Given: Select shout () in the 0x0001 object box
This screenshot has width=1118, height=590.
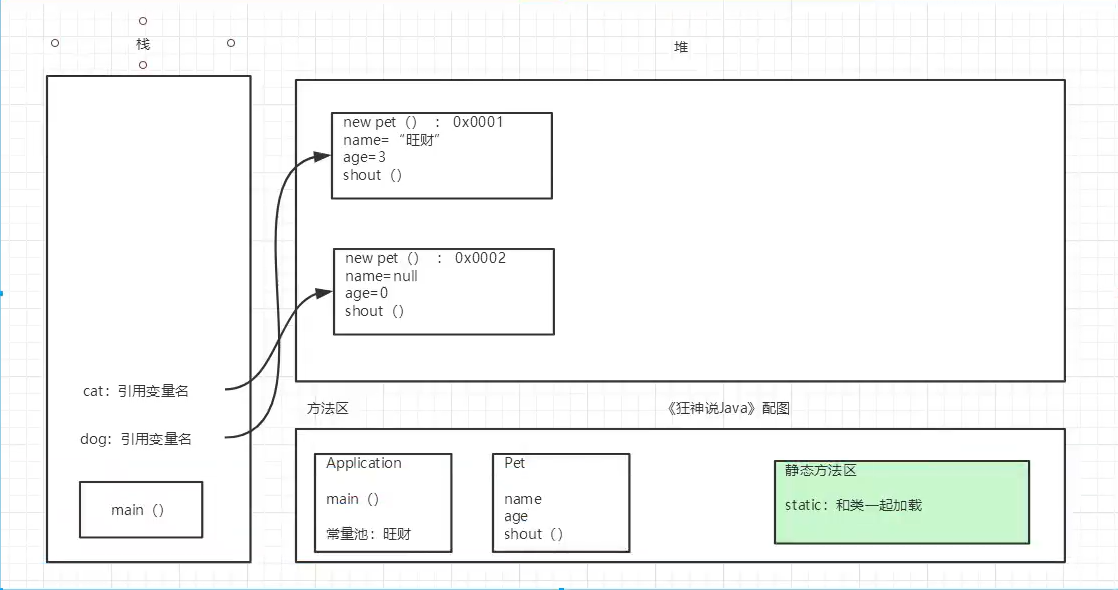Looking at the screenshot, I should click(373, 175).
